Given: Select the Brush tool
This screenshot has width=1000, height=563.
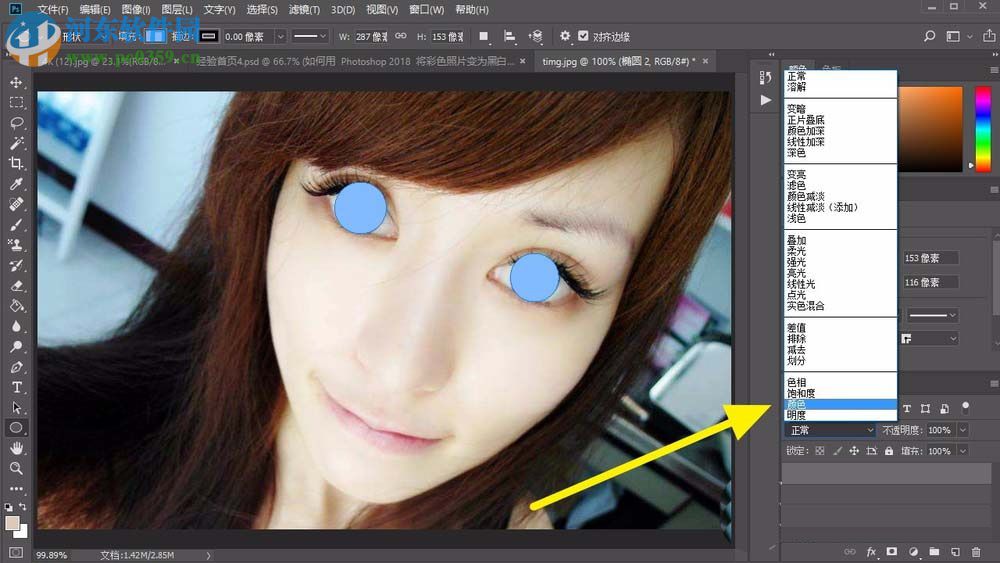Looking at the screenshot, I should point(16,225).
